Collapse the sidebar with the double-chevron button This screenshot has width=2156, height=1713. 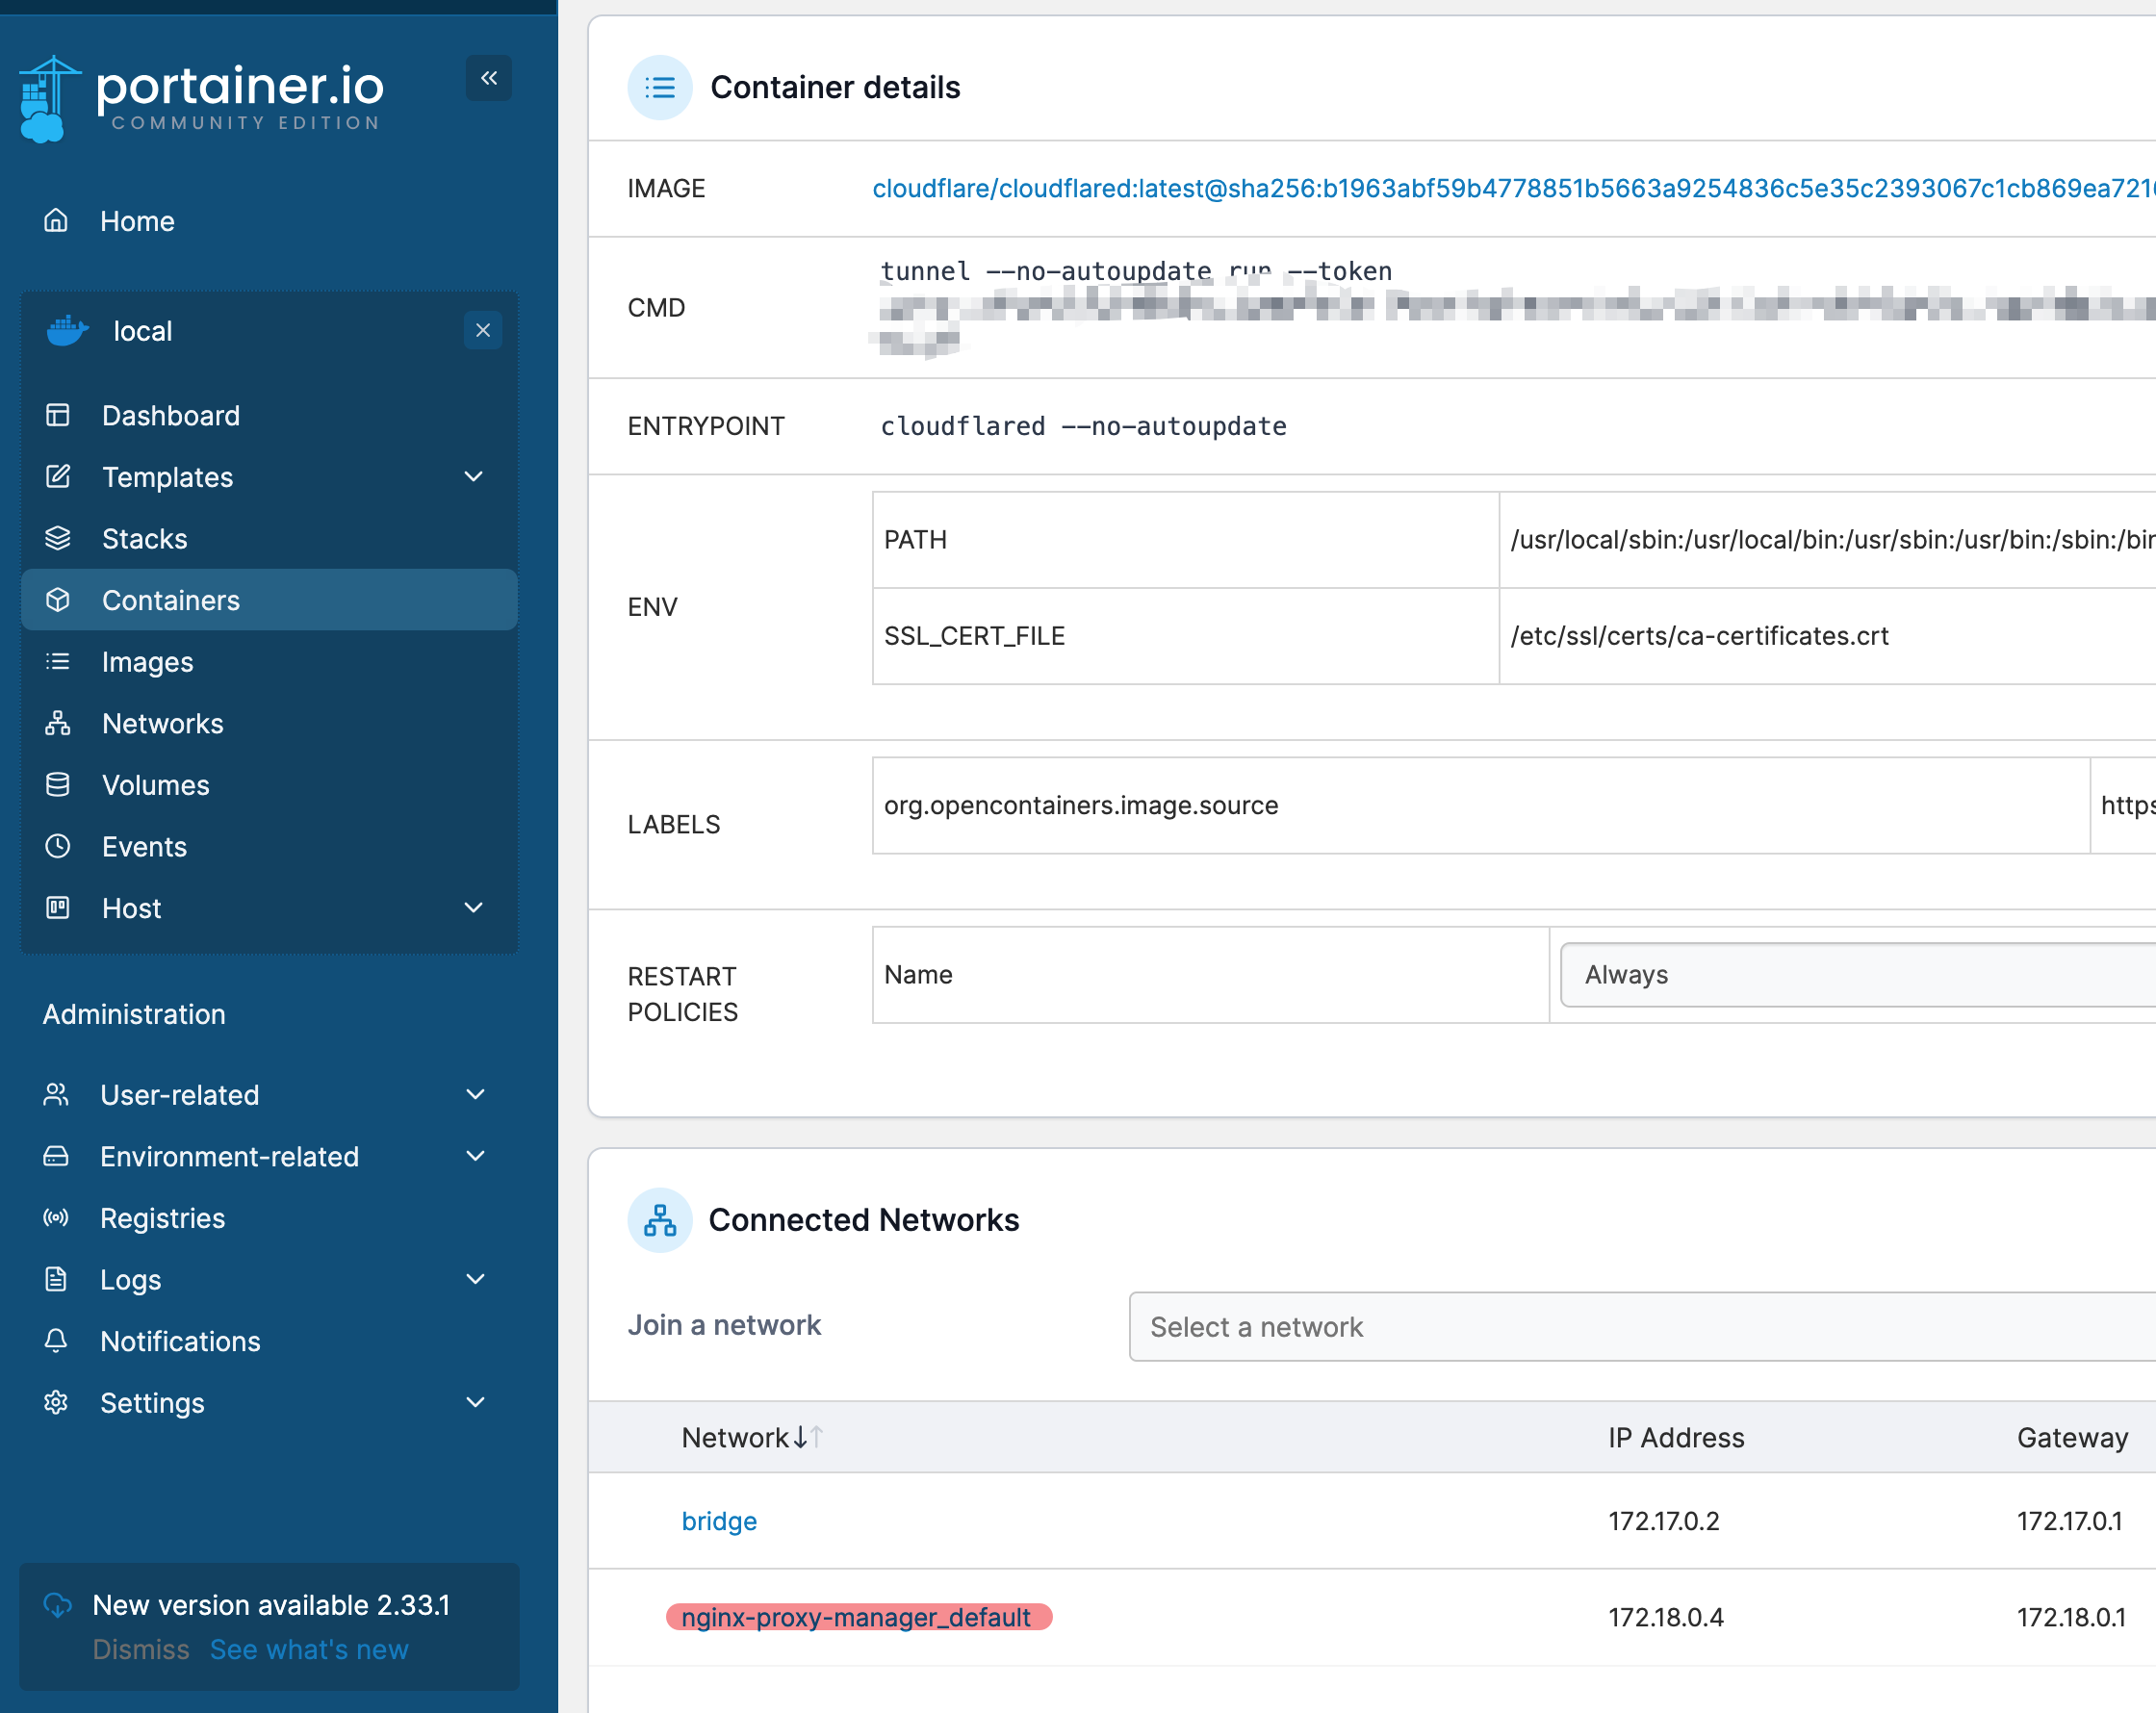tap(488, 78)
